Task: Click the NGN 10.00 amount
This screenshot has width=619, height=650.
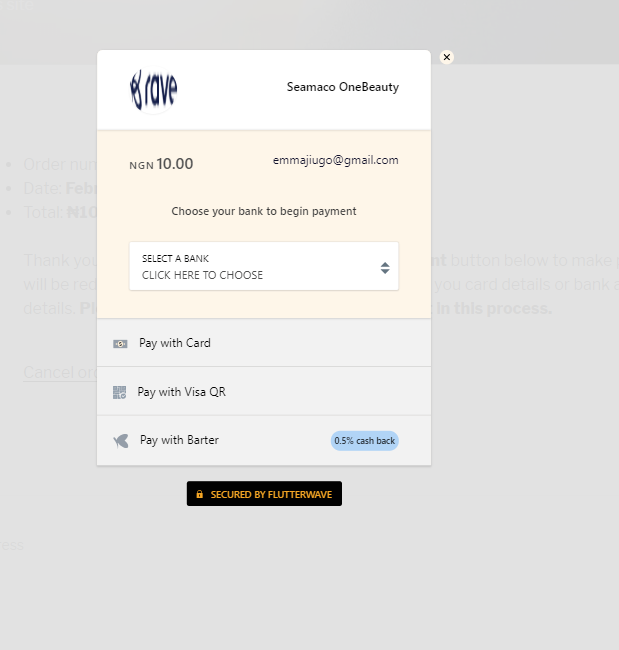Action: (x=161, y=164)
